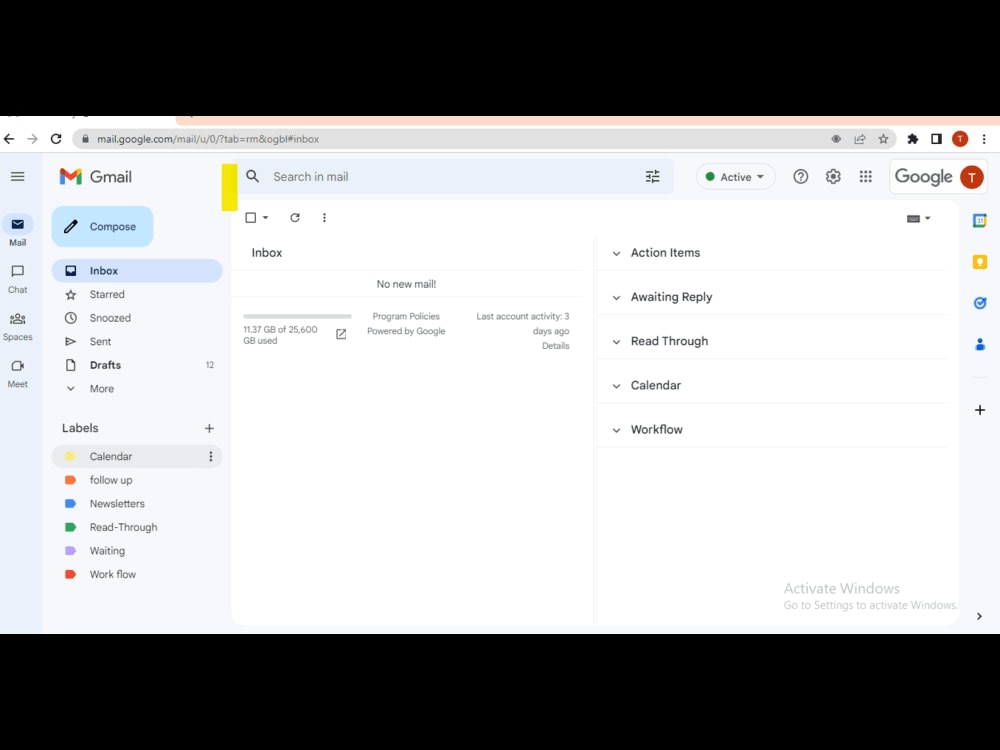Viewport: 1000px width, 750px height.
Task: Tick the select all checkbox
Action: click(x=251, y=217)
